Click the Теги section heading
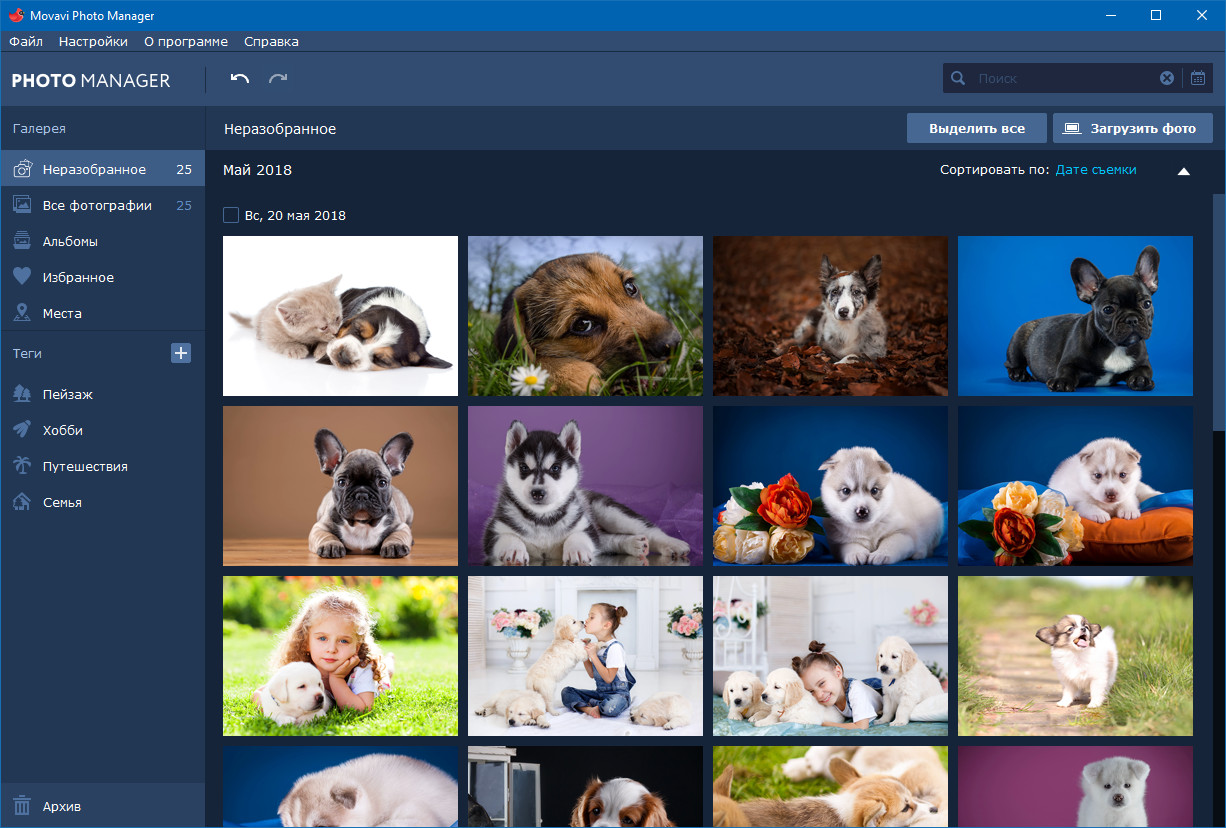Image resolution: width=1226 pixels, height=828 pixels. click(x=27, y=353)
